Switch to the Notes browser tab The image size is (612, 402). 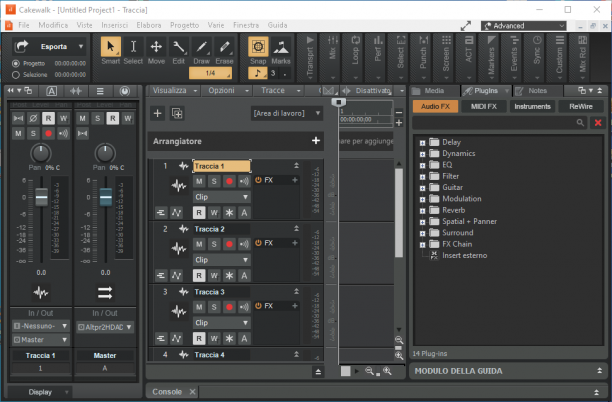[537, 91]
